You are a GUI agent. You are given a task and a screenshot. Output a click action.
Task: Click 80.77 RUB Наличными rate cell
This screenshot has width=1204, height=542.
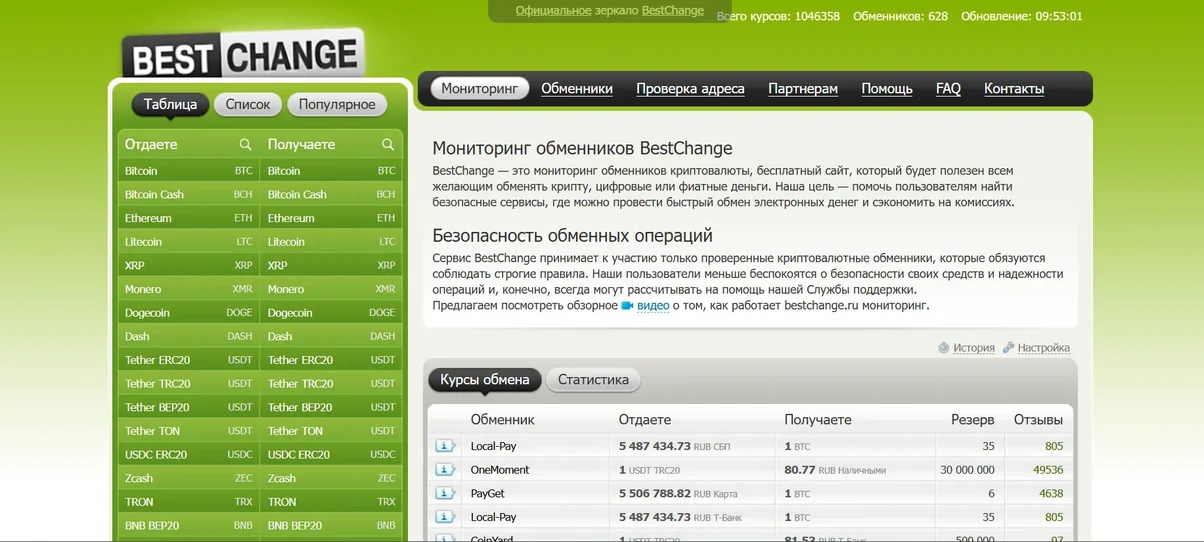pos(835,470)
